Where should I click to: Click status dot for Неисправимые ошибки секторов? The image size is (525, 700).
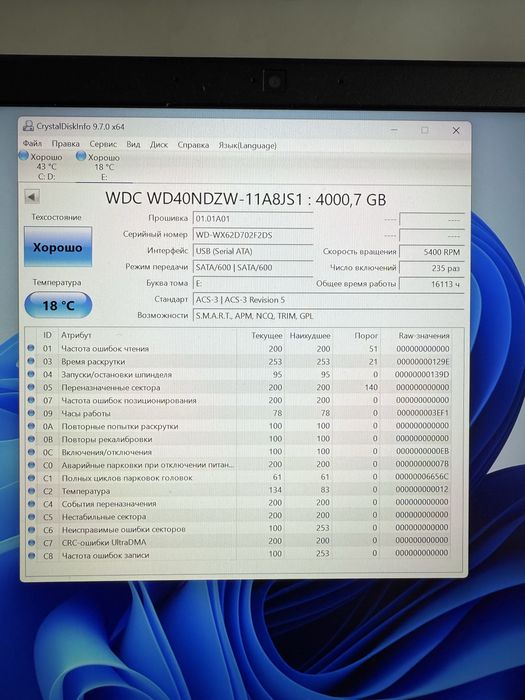(31, 529)
